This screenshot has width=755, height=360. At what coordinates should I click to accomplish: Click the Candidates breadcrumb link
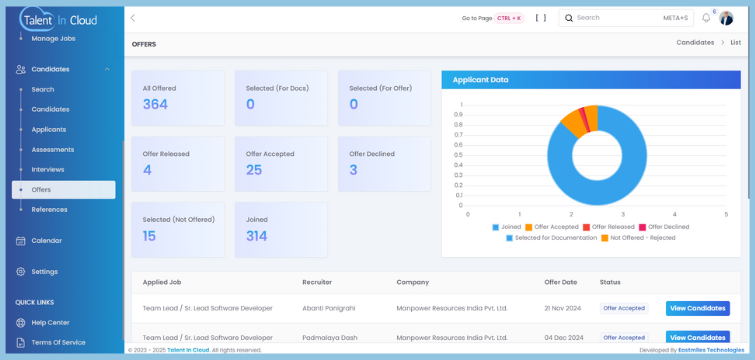[695, 42]
